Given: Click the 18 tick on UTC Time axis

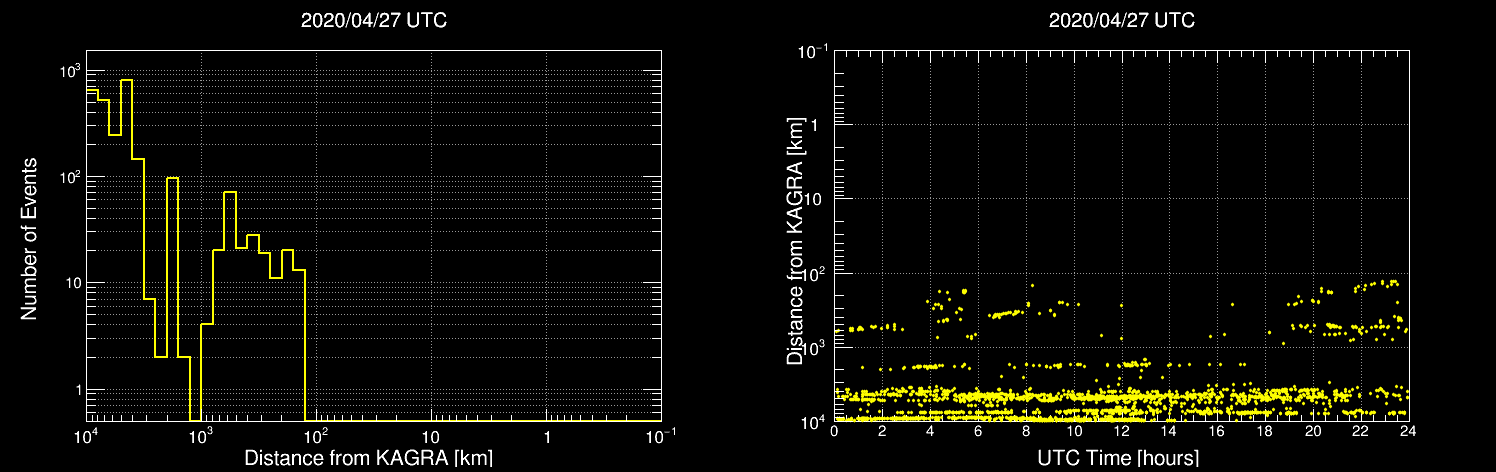Looking at the screenshot, I should tap(1265, 431).
